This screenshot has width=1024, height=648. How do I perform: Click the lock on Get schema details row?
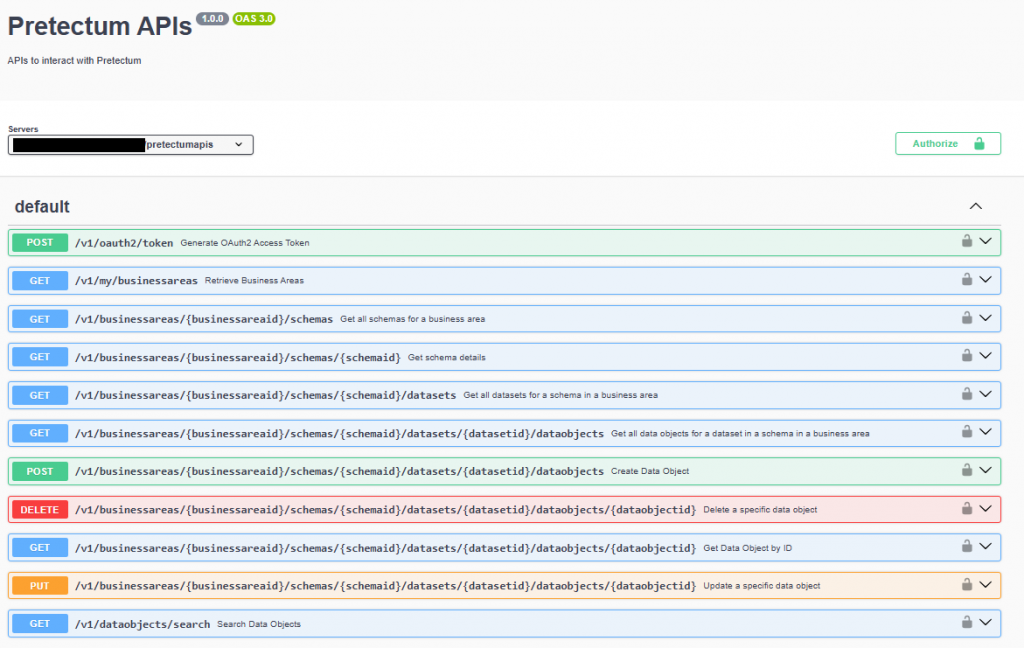point(967,355)
